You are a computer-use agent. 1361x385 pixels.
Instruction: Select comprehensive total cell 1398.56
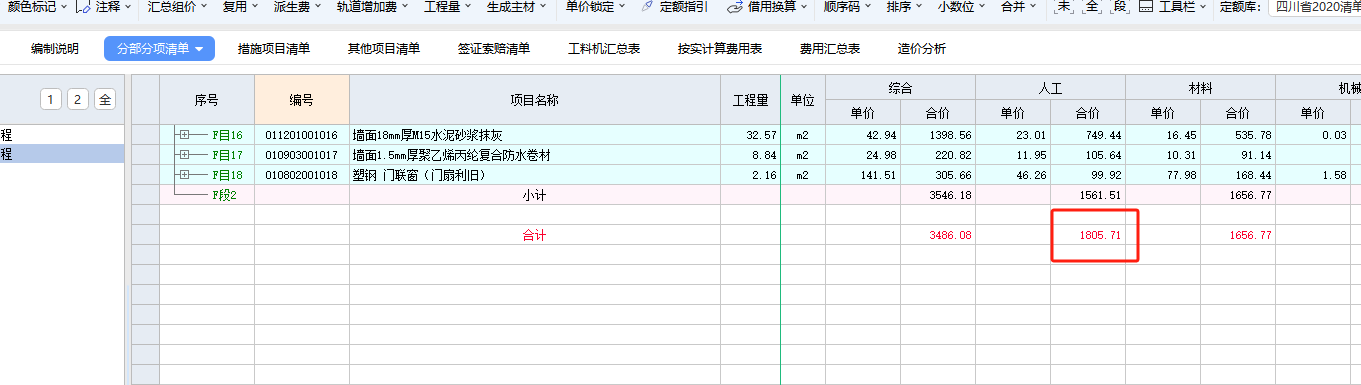click(x=938, y=135)
